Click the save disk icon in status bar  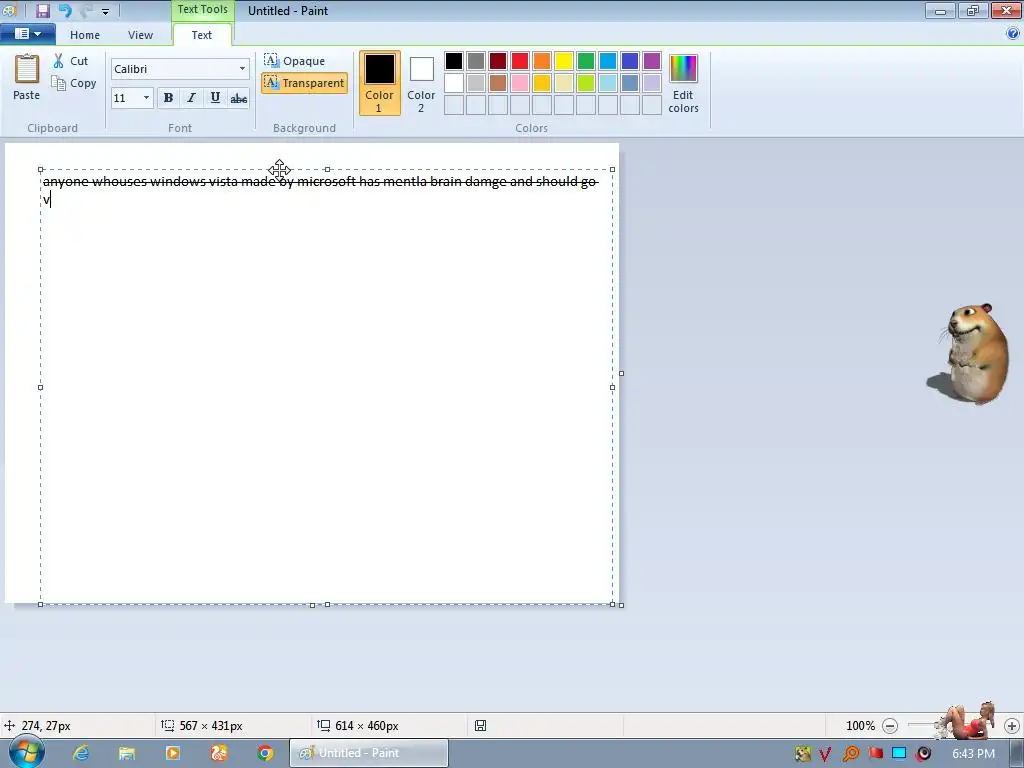(480, 726)
